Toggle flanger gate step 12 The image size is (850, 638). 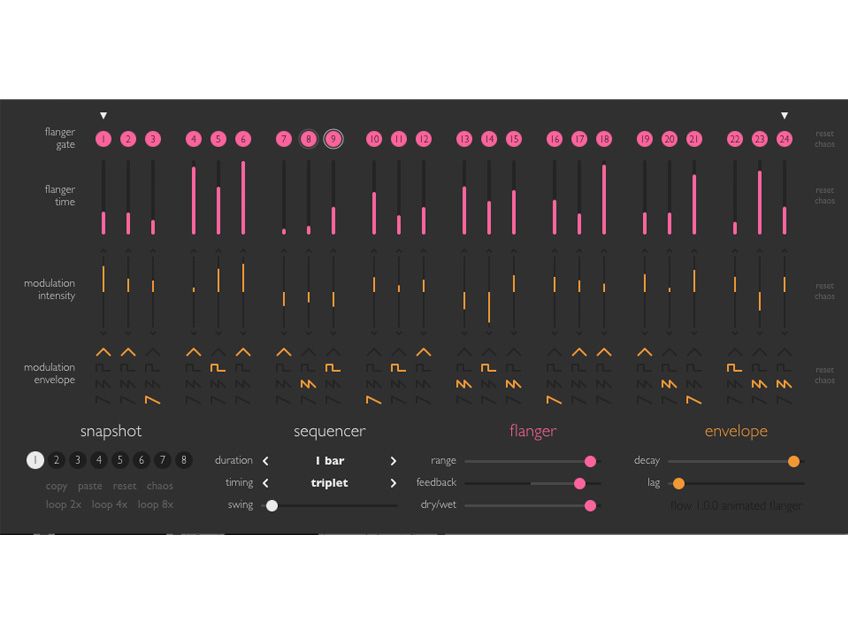tap(423, 139)
